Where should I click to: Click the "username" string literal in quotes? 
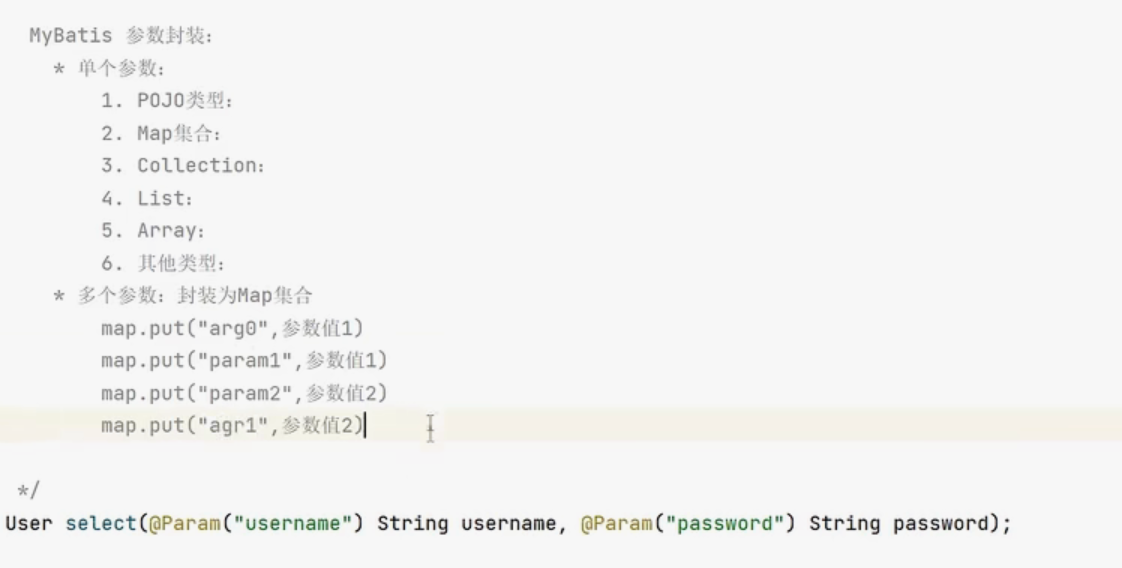(292, 523)
